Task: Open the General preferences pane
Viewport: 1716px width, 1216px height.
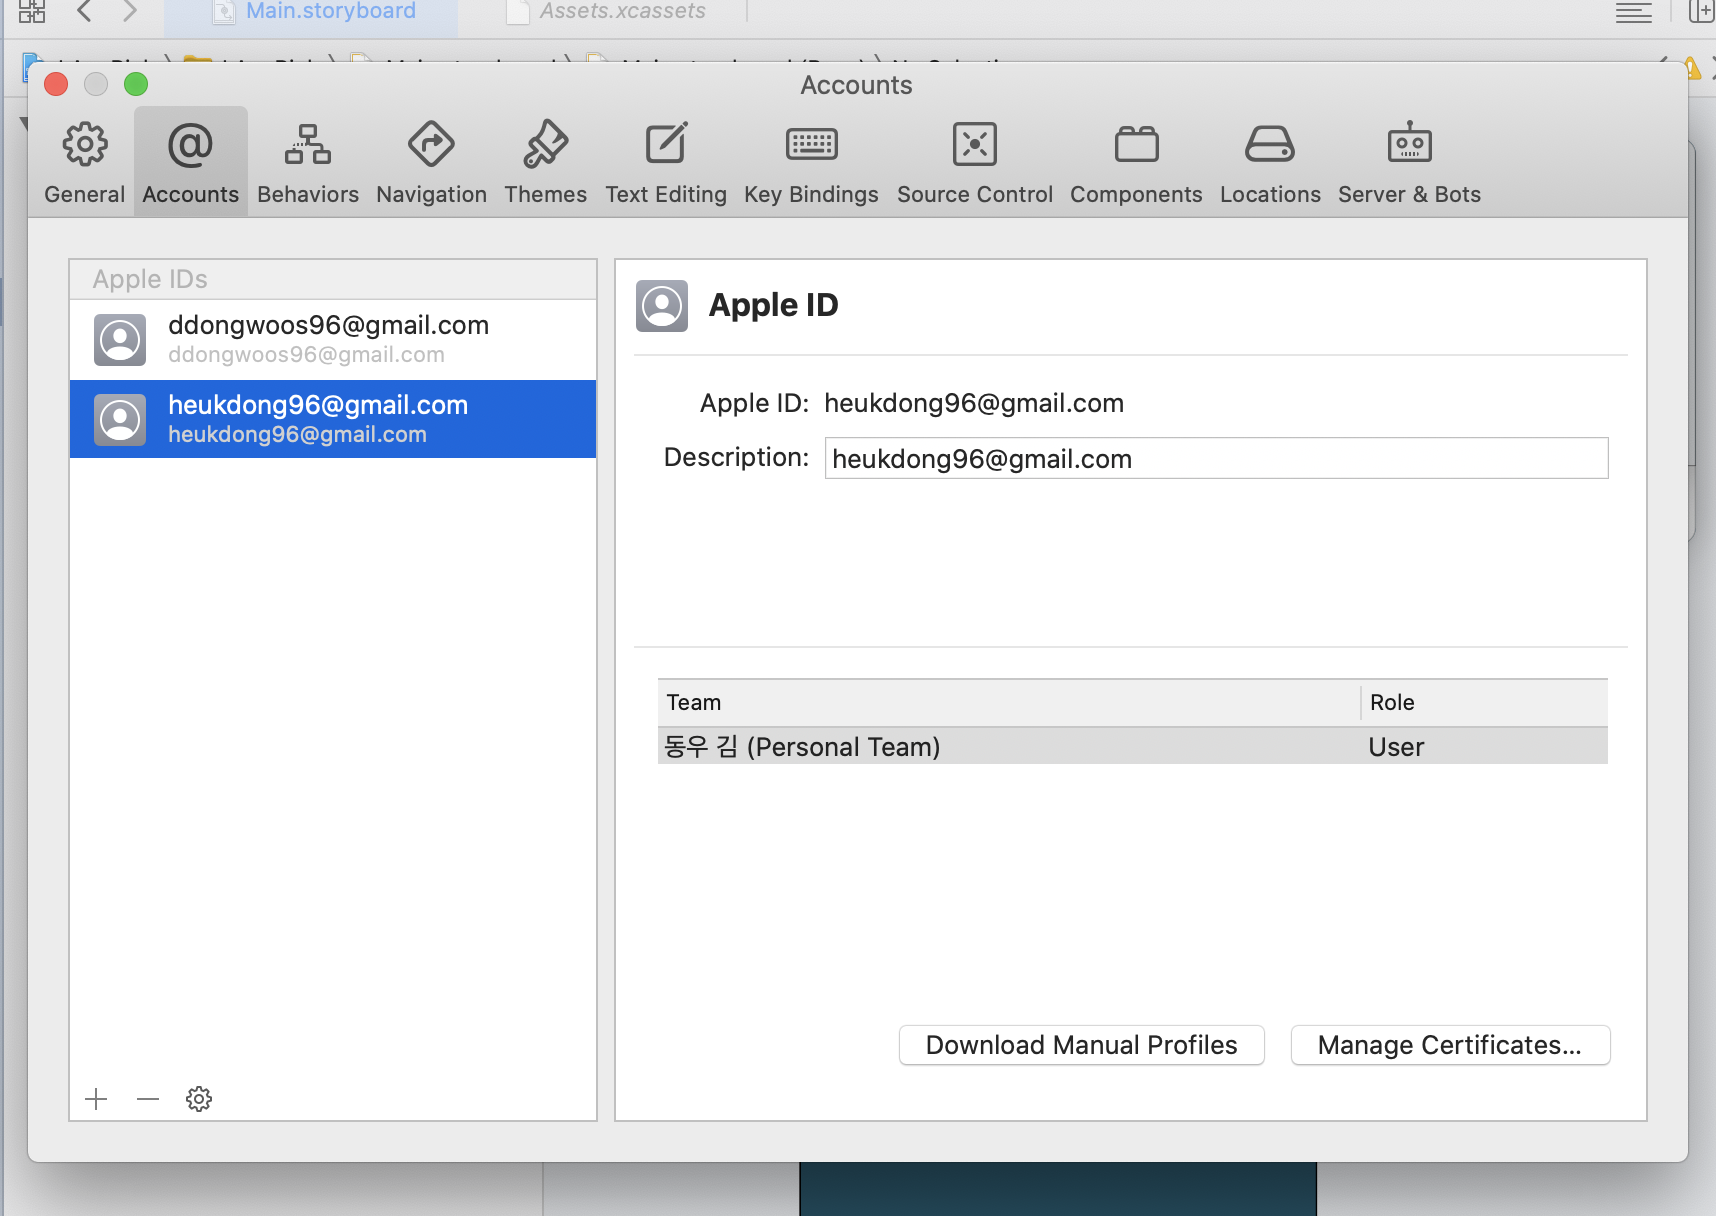Action: [85, 162]
